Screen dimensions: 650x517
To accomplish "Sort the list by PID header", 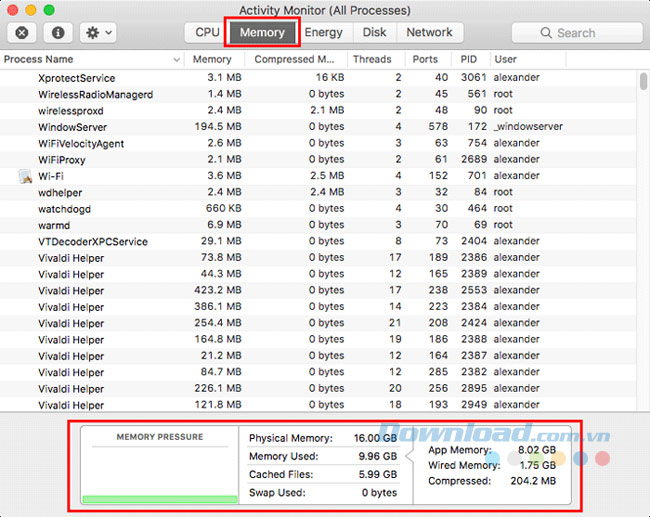I will click(x=467, y=59).
